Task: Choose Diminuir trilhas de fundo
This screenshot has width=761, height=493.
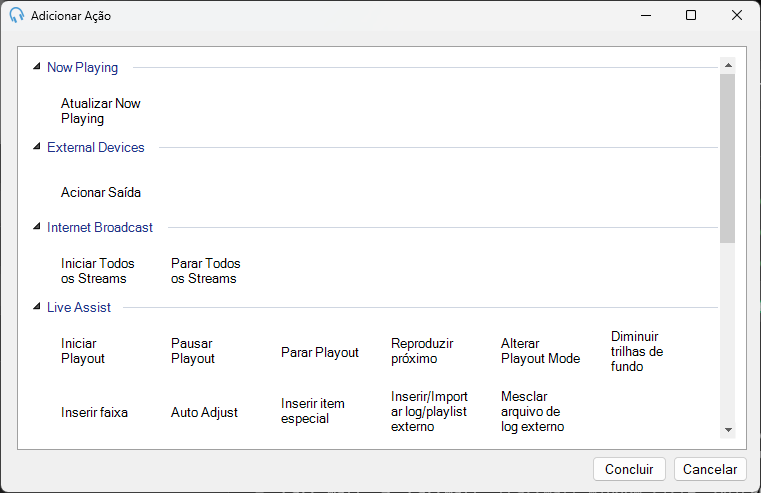Action: pos(637,351)
